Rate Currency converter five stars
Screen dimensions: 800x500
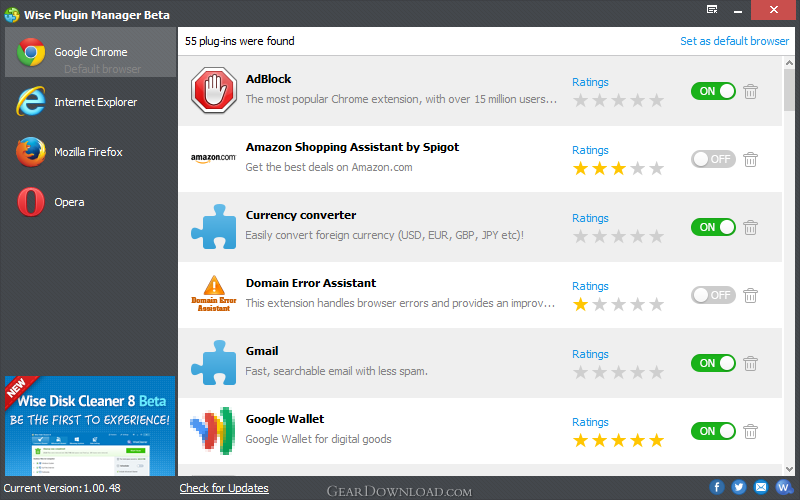pos(657,237)
